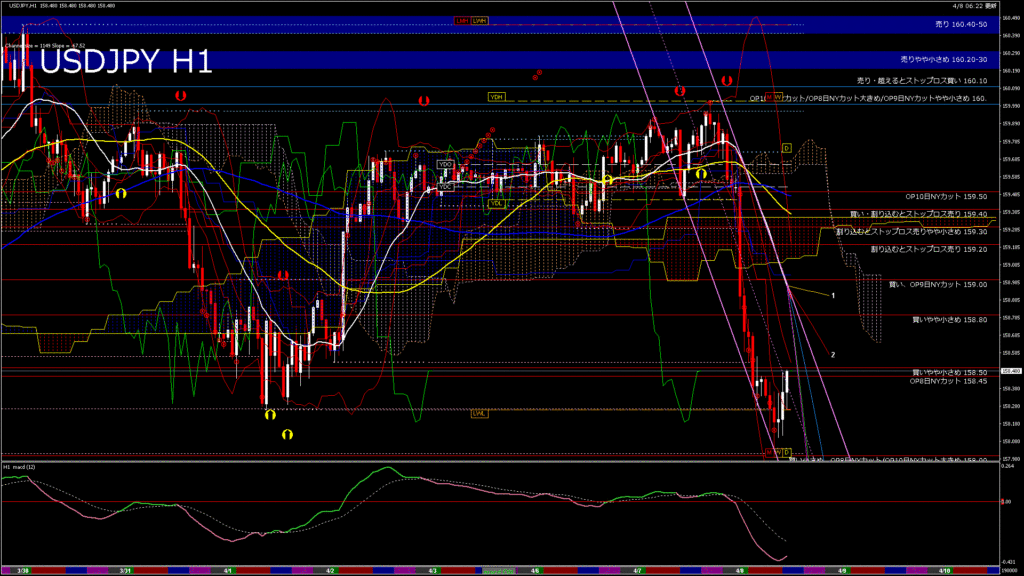Viewport: 1024px width, 576px height.
Task: Select the 割り込むとストップロス売り 159.20 label
Action: click(929, 249)
